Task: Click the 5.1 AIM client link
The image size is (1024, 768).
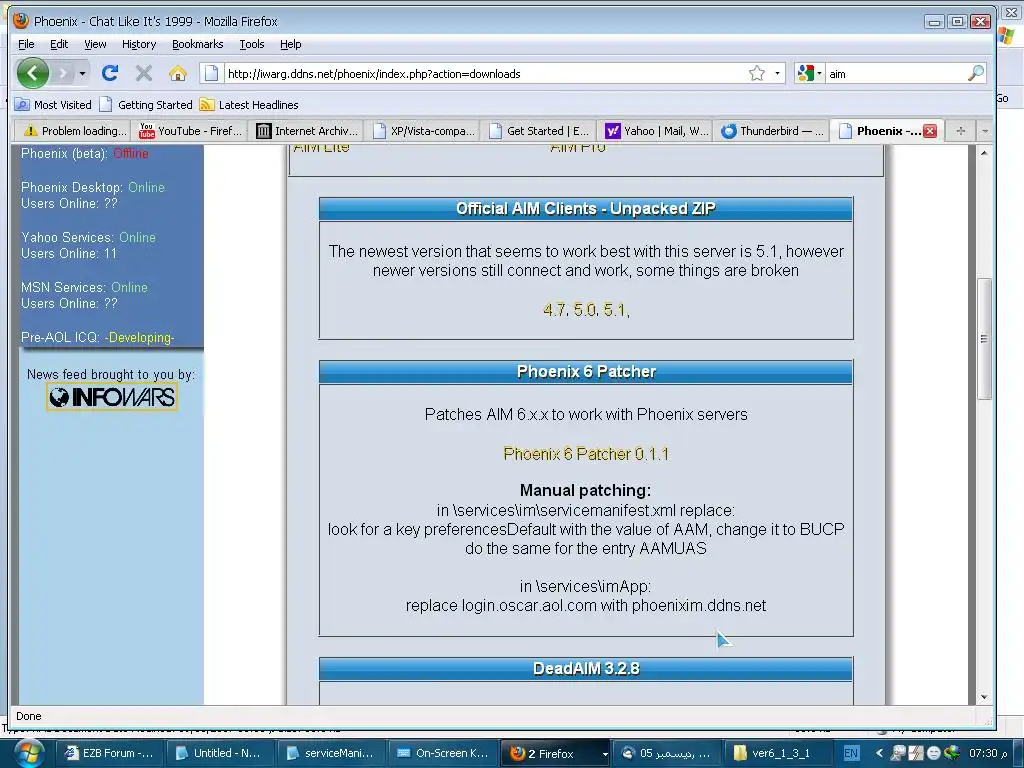Action: pyautogui.click(x=615, y=310)
